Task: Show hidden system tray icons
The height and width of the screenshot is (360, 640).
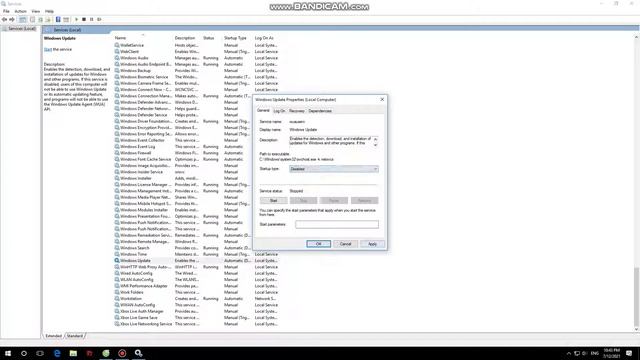Action: [x=569, y=353]
